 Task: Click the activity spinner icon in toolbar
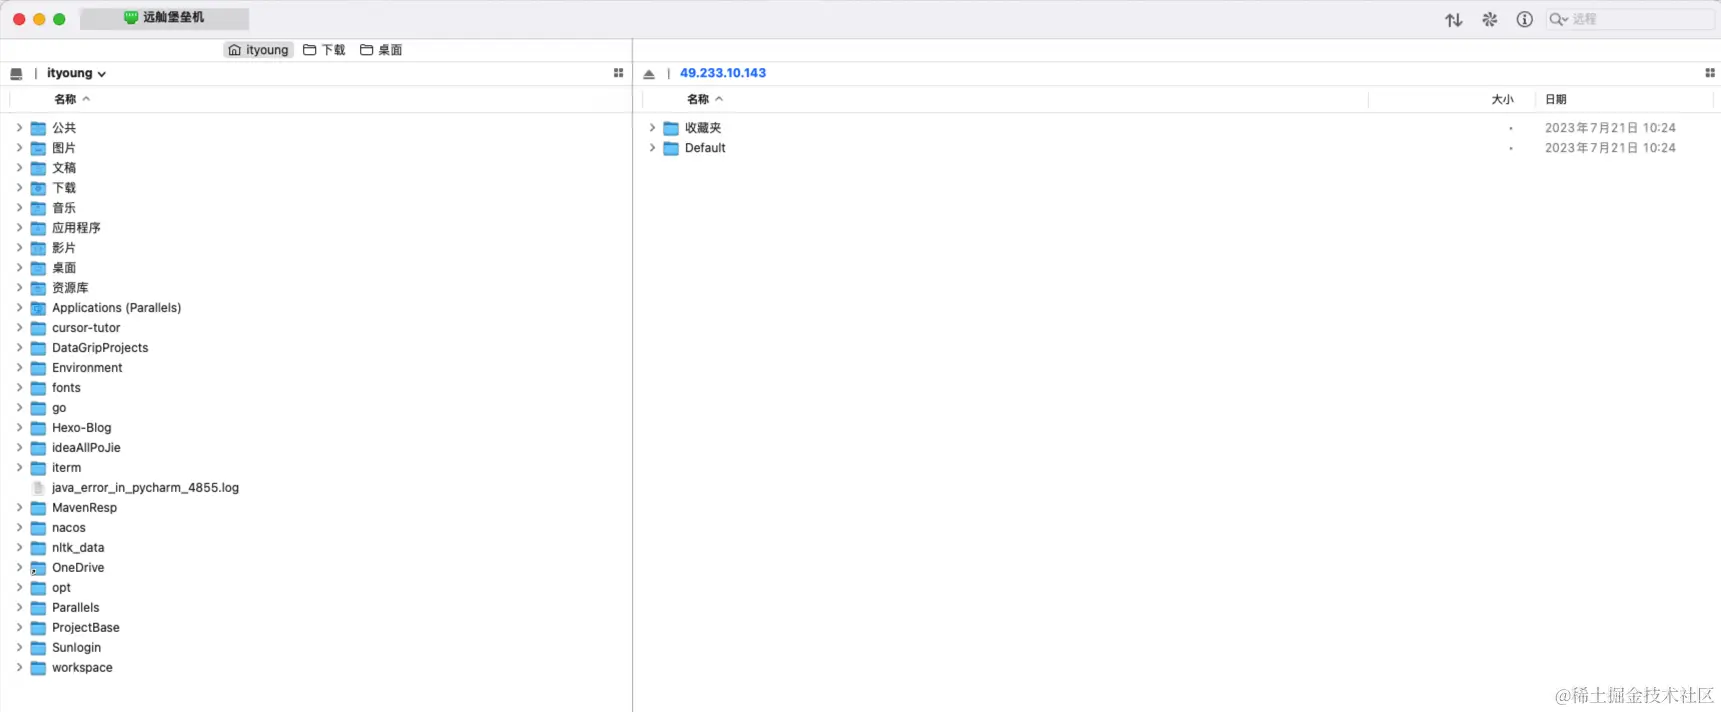tap(1489, 20)
